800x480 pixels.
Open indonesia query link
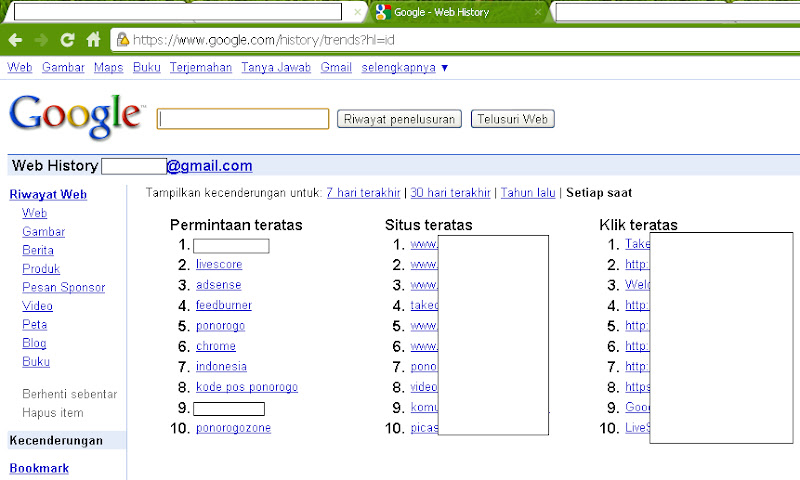pyautogui.click(x=221, y=366)
